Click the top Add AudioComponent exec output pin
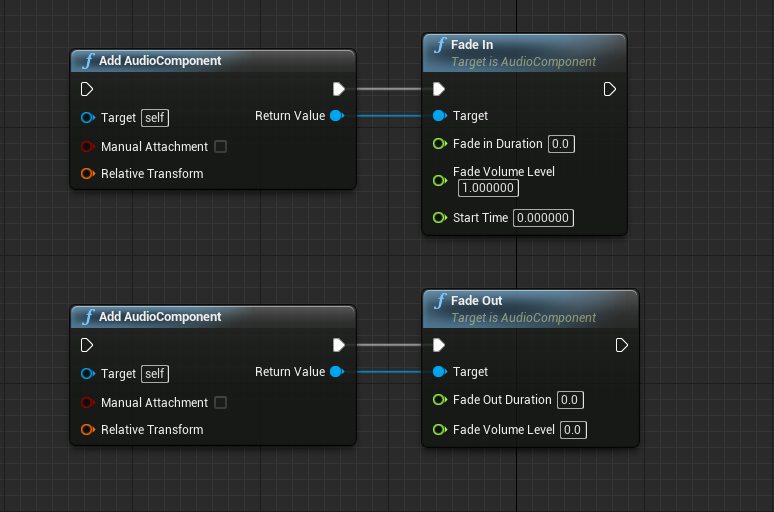The image size is (774, 512). pyautogui.click(x=339, y=90)
